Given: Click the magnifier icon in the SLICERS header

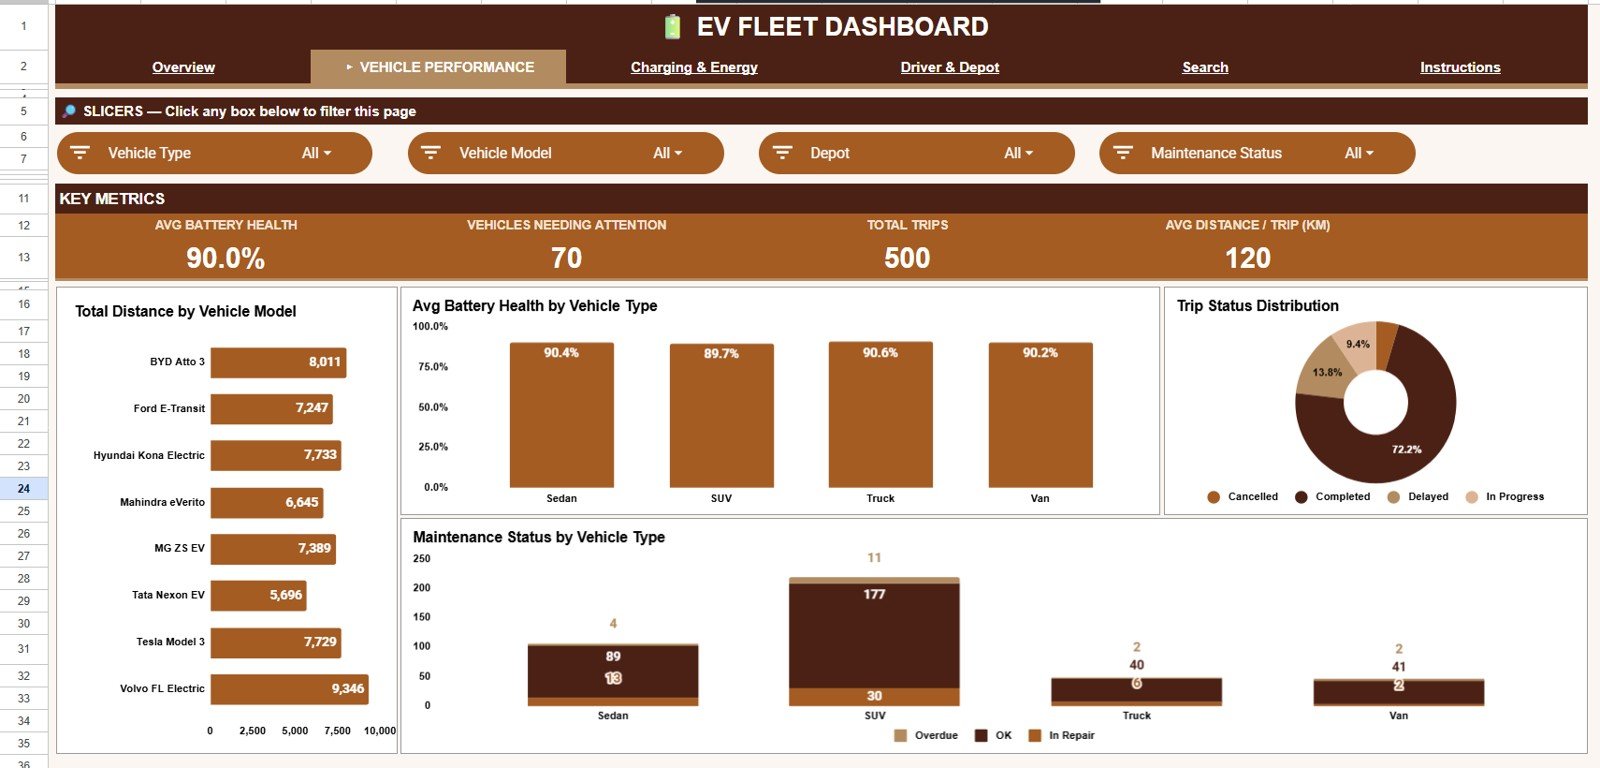Looking at the screenshot, I should pos(69,111).
